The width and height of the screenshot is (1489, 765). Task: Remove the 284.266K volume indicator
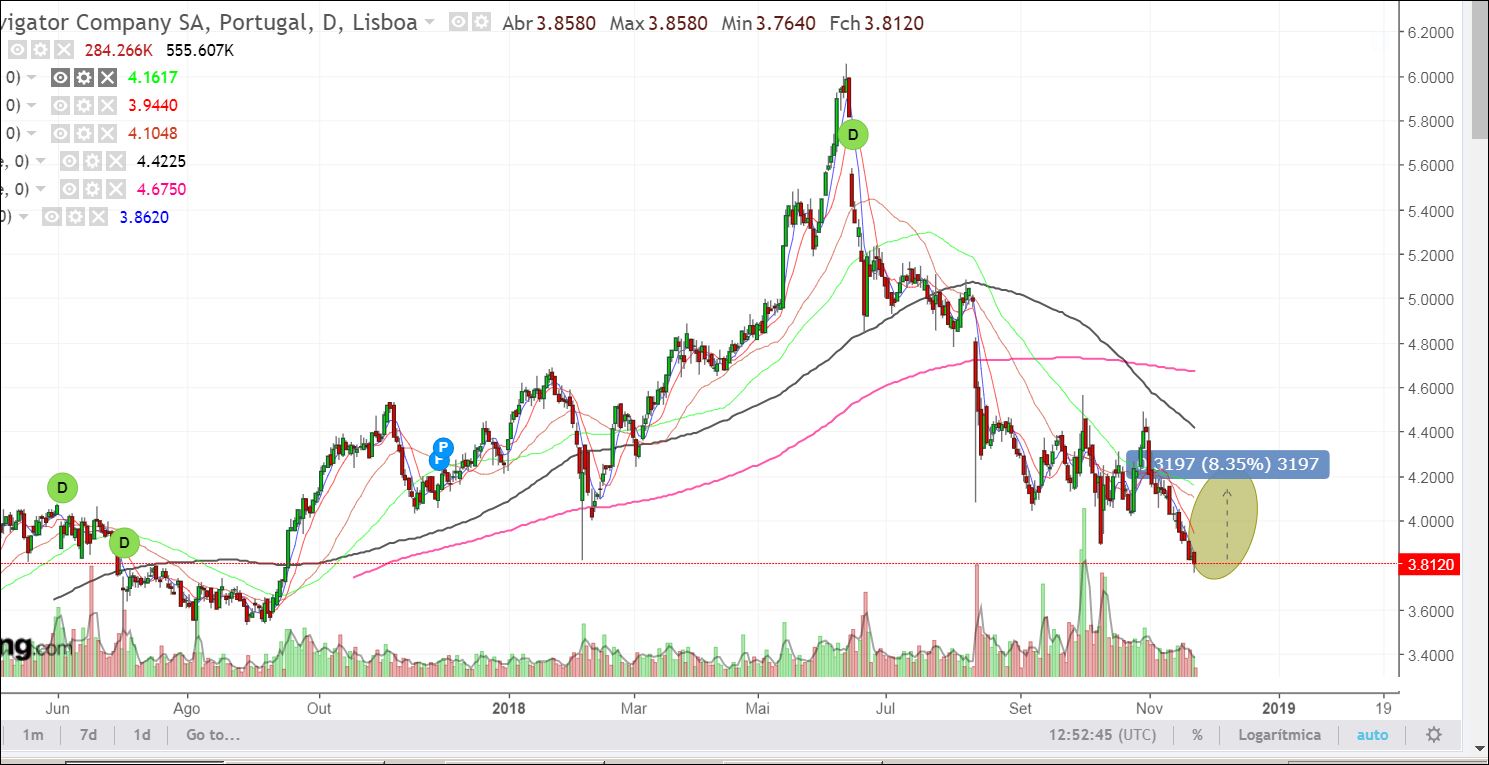pos(64,49)
